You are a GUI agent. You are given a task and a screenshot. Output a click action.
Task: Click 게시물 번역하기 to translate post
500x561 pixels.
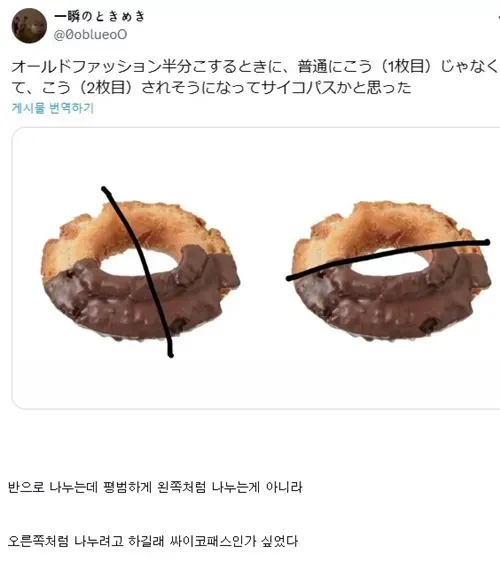(53, 108)
